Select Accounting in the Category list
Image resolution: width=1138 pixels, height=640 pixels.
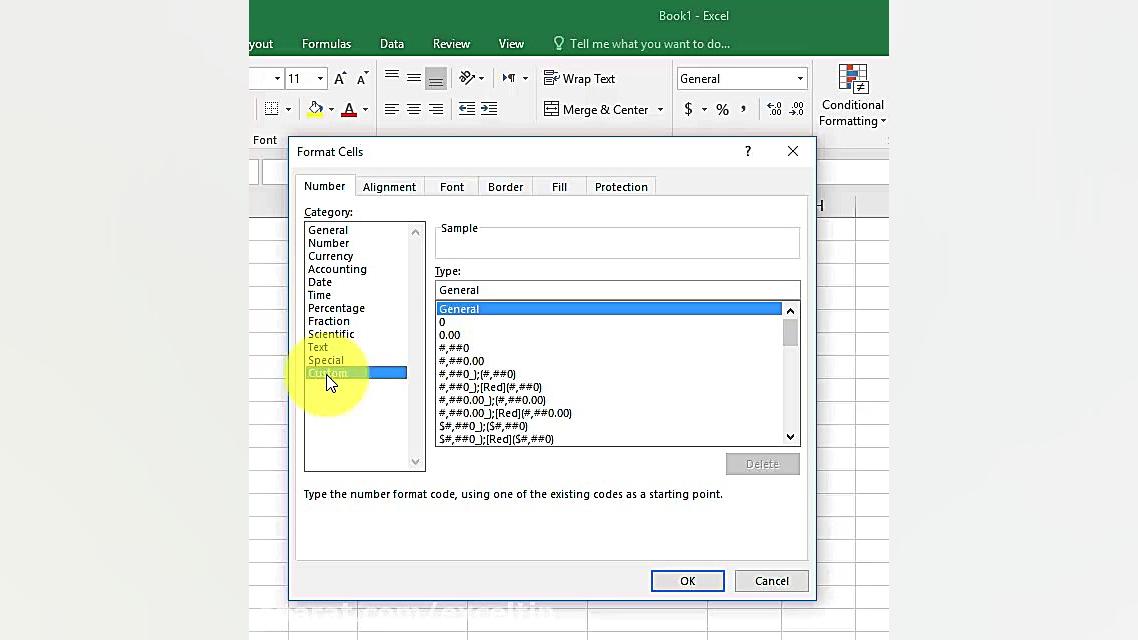tap(337, 269)
